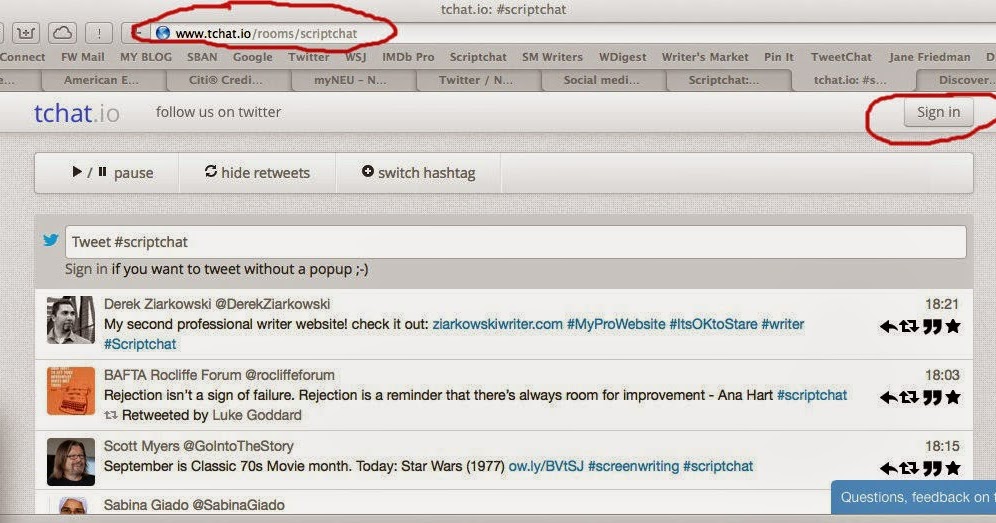Click the blue Twitter bird icon
Viewport: 996px width, 523px height.
tap(51, 240)
